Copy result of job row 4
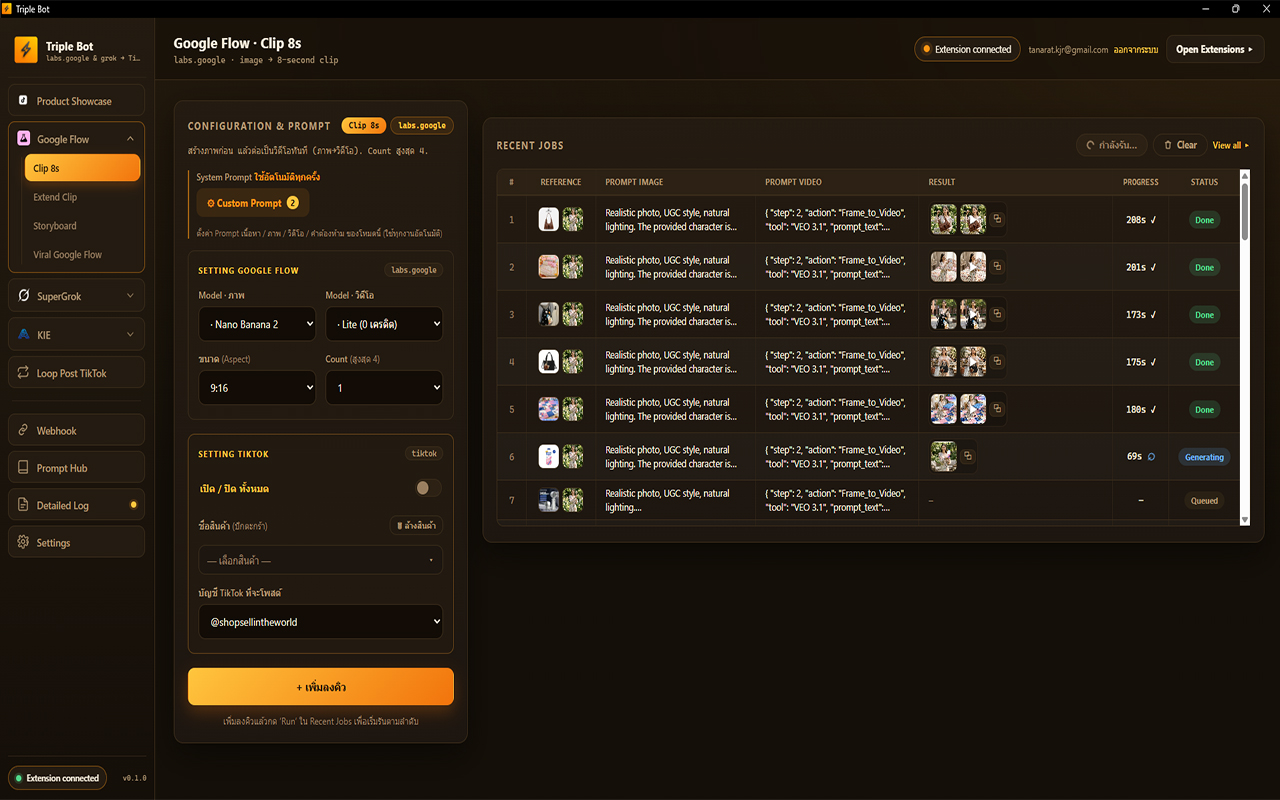 (997, 362)
